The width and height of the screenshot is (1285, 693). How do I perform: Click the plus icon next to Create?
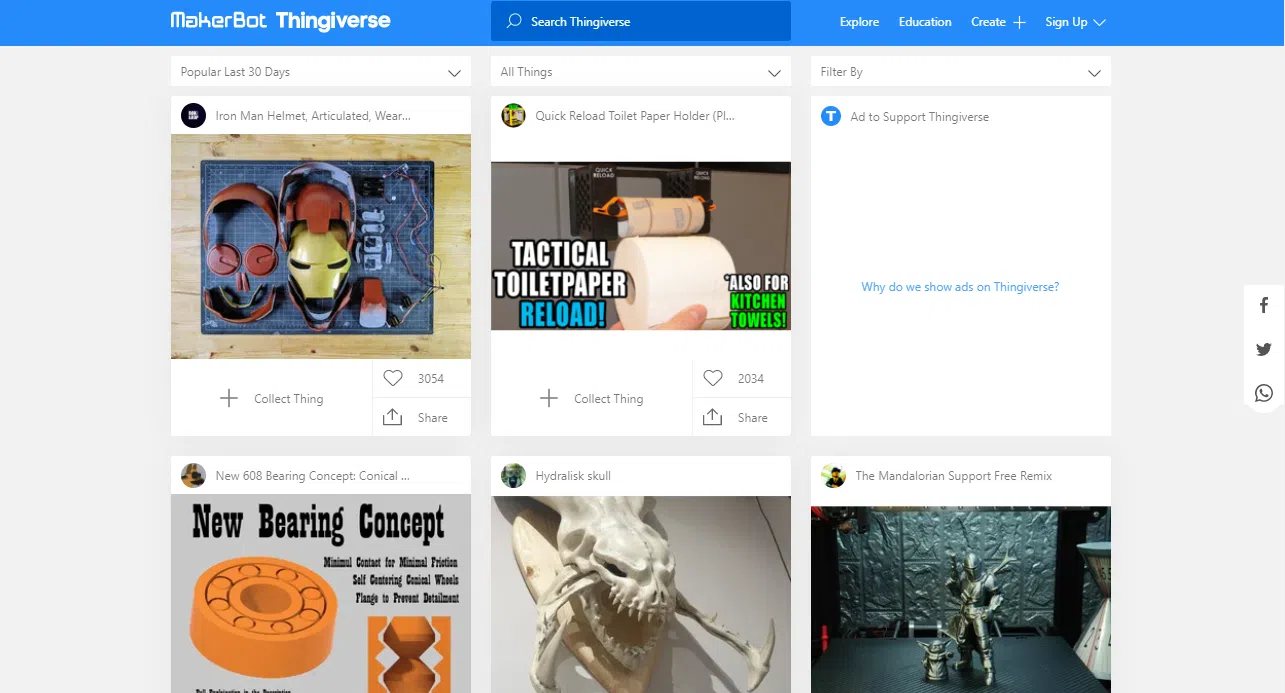coord(1018,21)
